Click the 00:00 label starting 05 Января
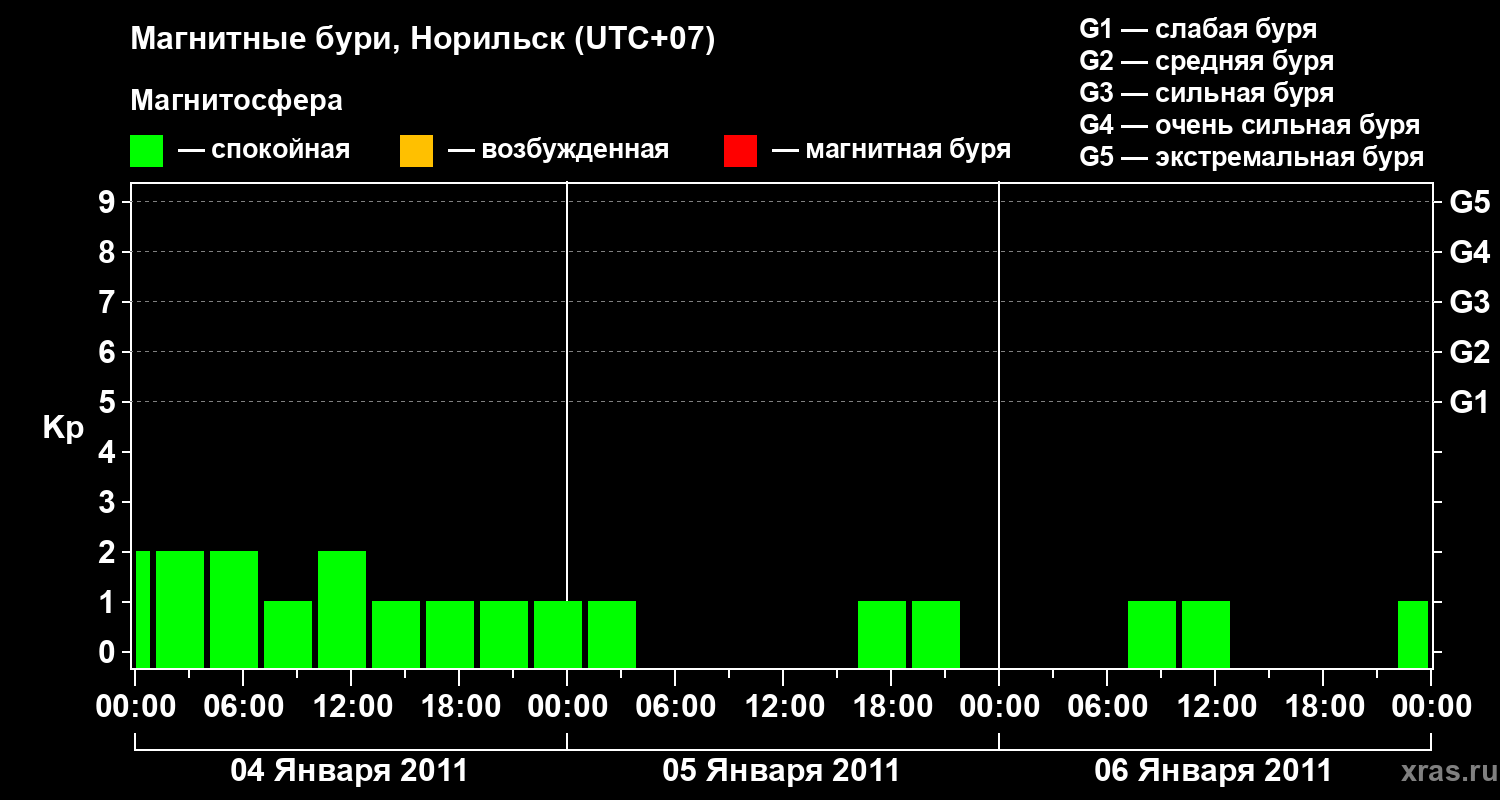 pyautogui.click(x=567, y=707)
